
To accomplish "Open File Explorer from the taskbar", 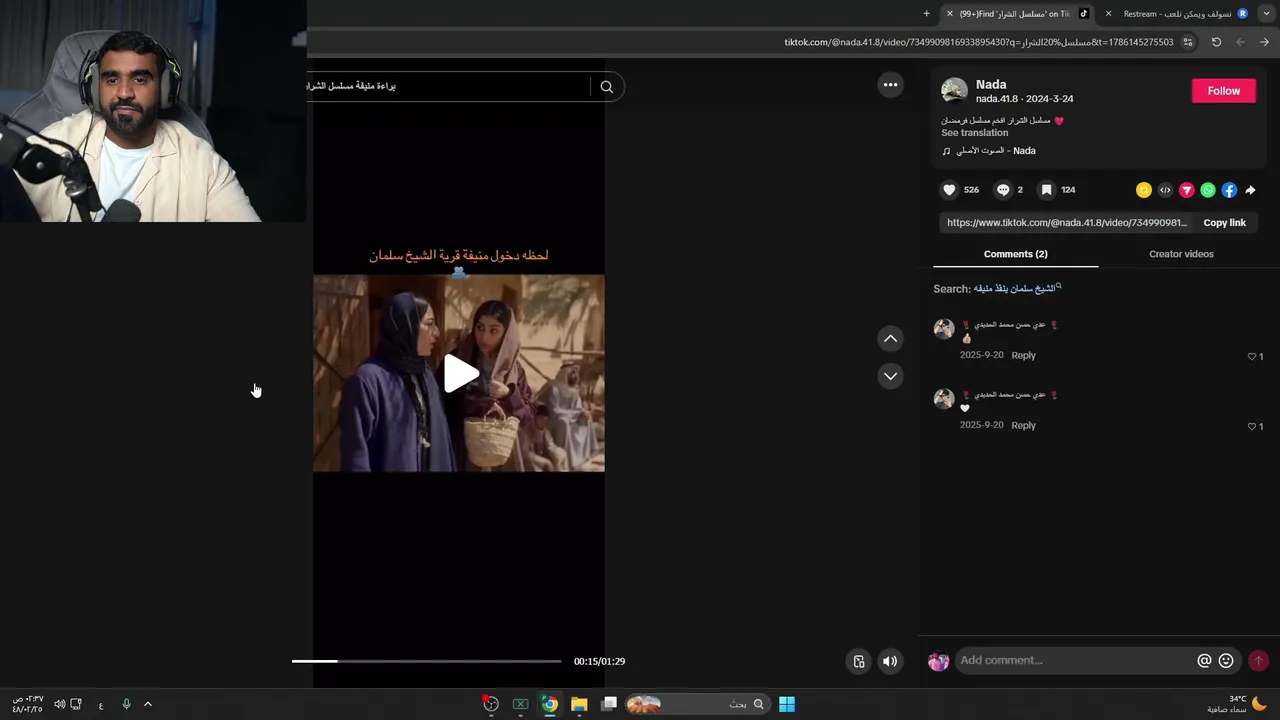I will tap(579, 704).
